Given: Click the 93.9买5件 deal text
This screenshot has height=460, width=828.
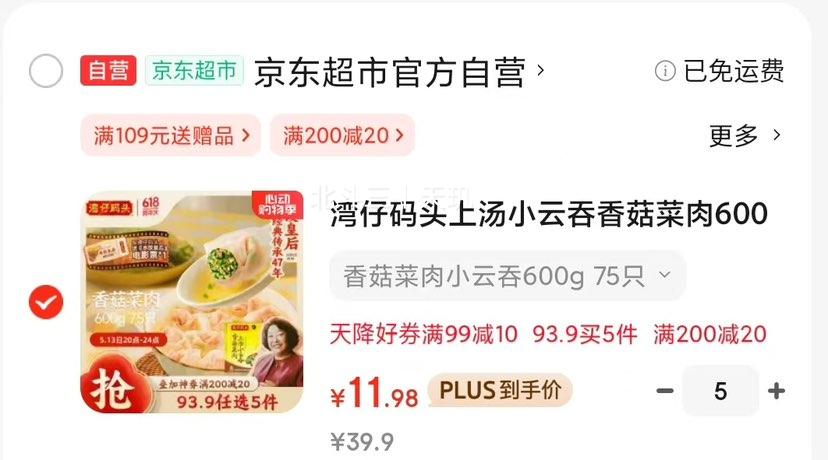Looking at the screenshot, I should tap(585, 334).
